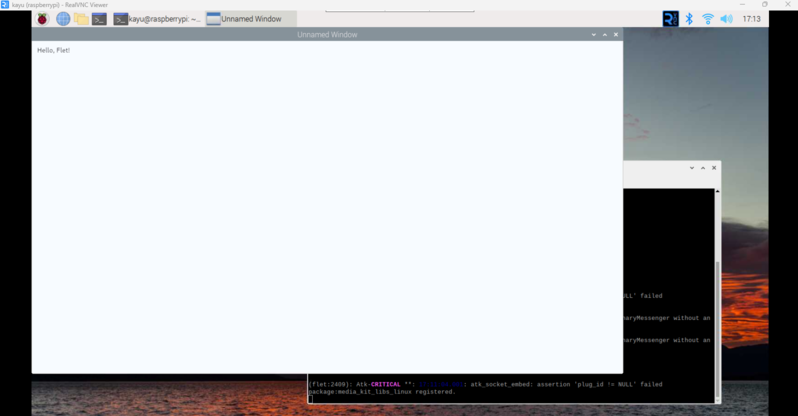798x416 pixels.
Task: Maximize the Unnamed Window Flet app
Action: pos(605,35)
